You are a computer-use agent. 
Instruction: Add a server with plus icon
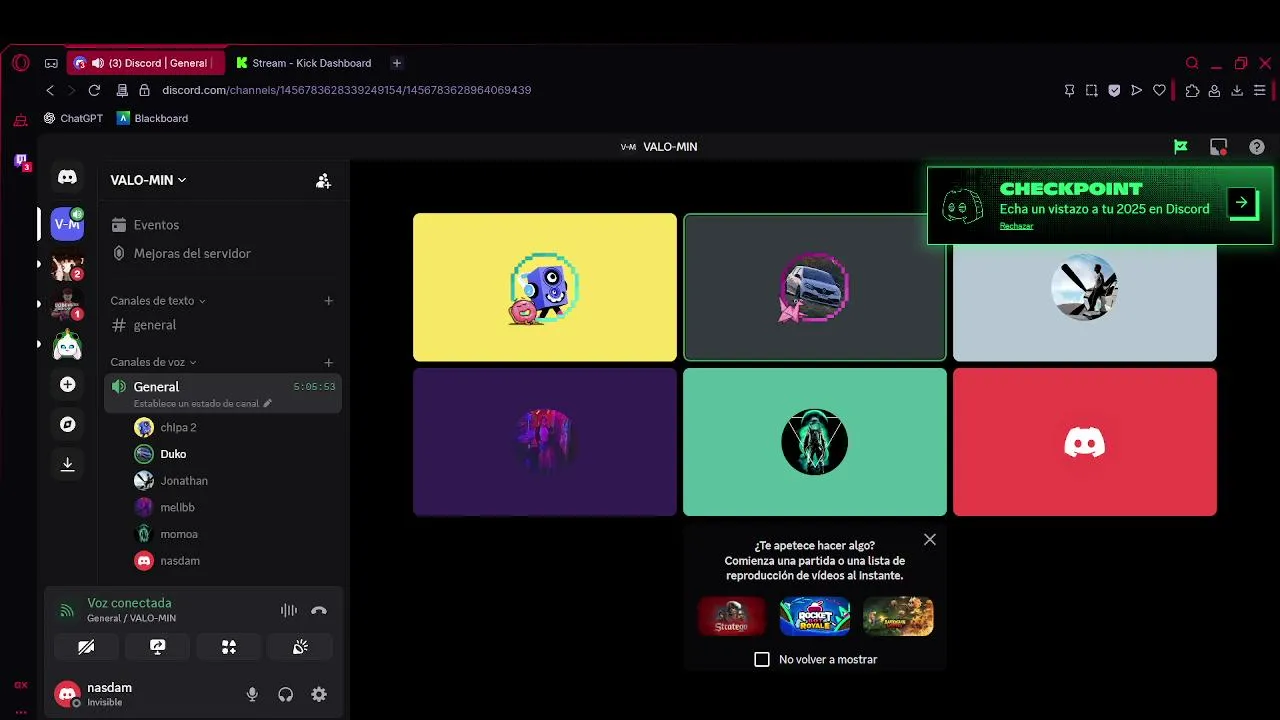pos(67,384)
